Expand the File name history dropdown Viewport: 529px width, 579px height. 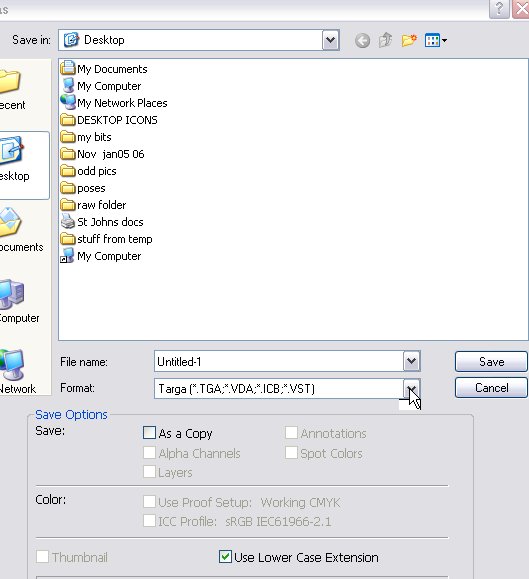412,361
